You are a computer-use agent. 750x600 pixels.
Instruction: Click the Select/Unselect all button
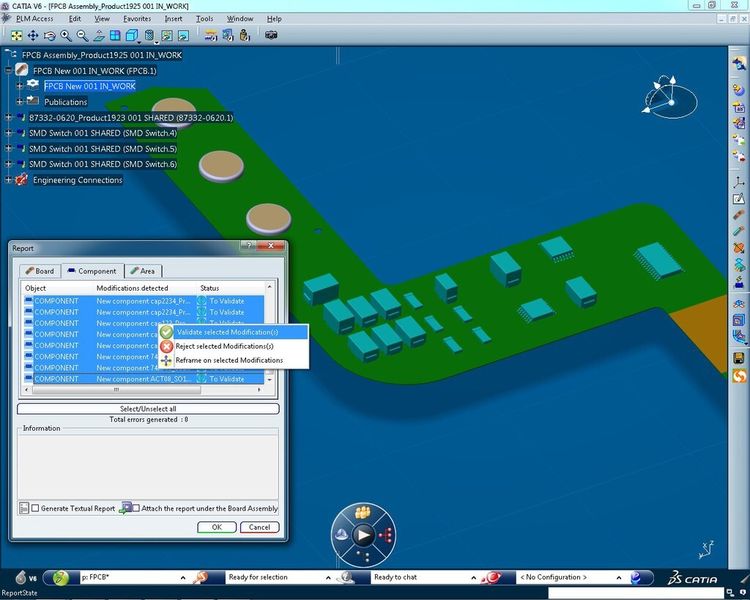148,409
